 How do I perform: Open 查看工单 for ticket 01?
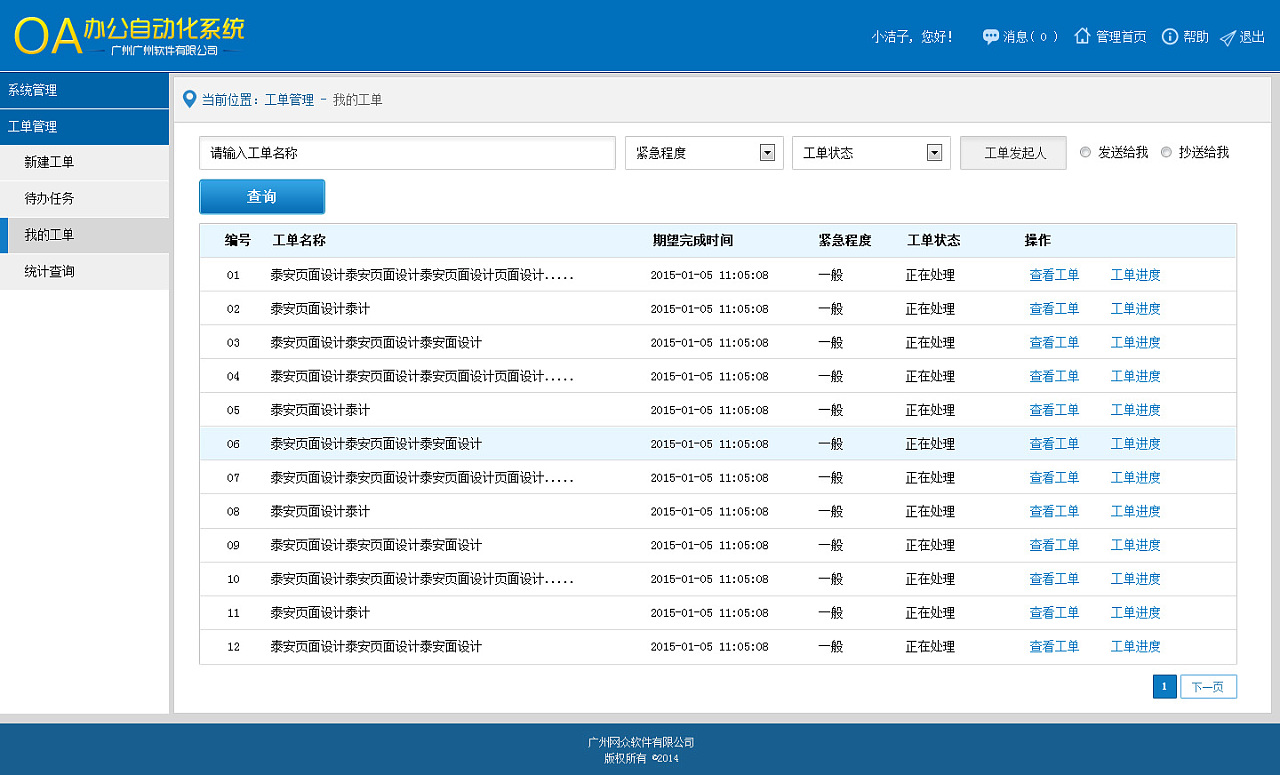[1054, 274]
